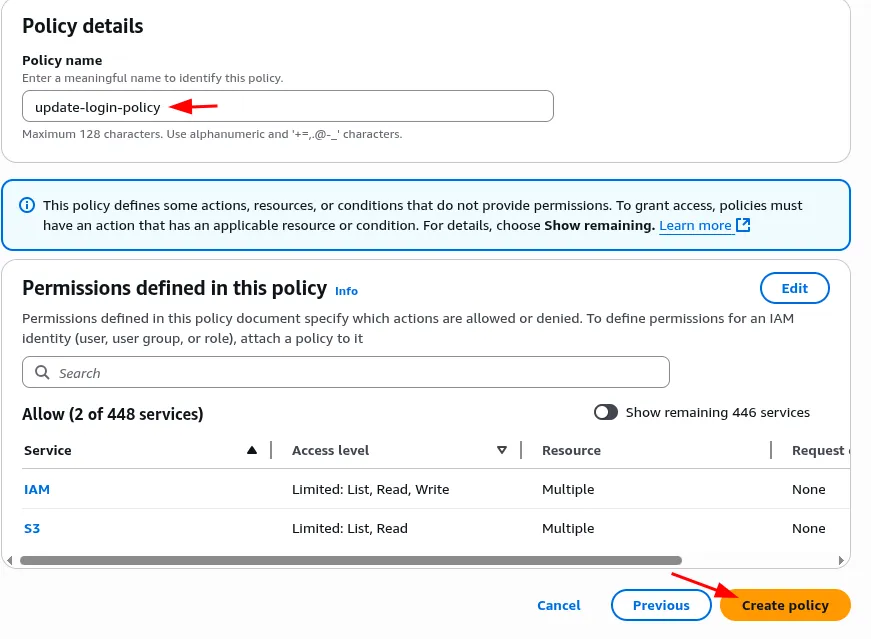Click the Resource column header
This screenshot has width=871, height=639.
pyautogui.click(x=571, y=450)
